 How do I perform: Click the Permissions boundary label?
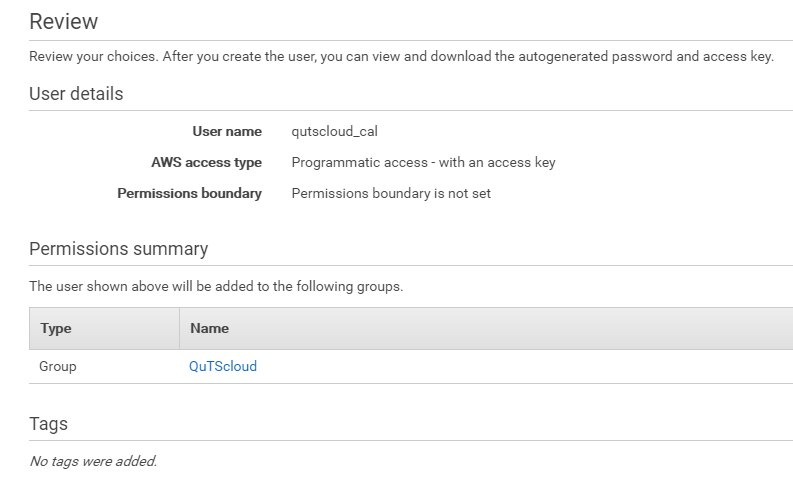pos(189,193)
